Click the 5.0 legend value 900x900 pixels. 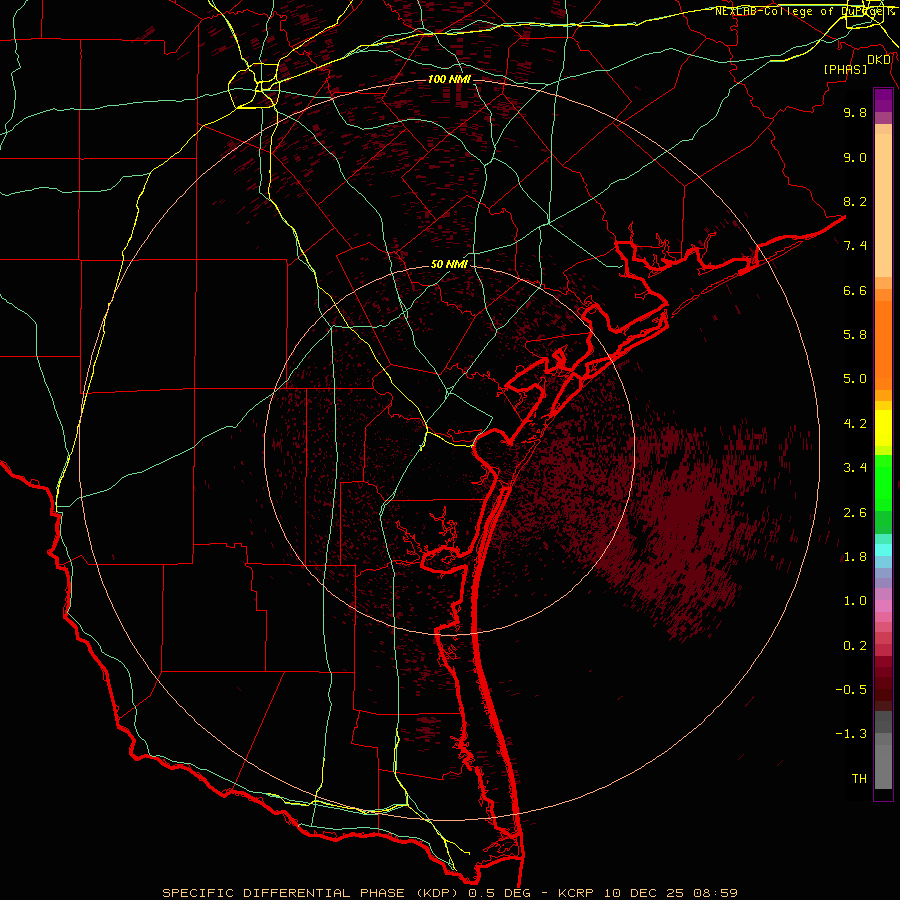(x=855, y=379)
